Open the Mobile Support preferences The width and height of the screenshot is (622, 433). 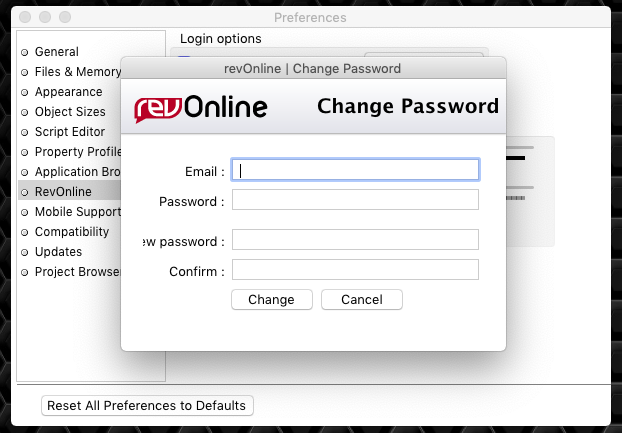[77, 212]
